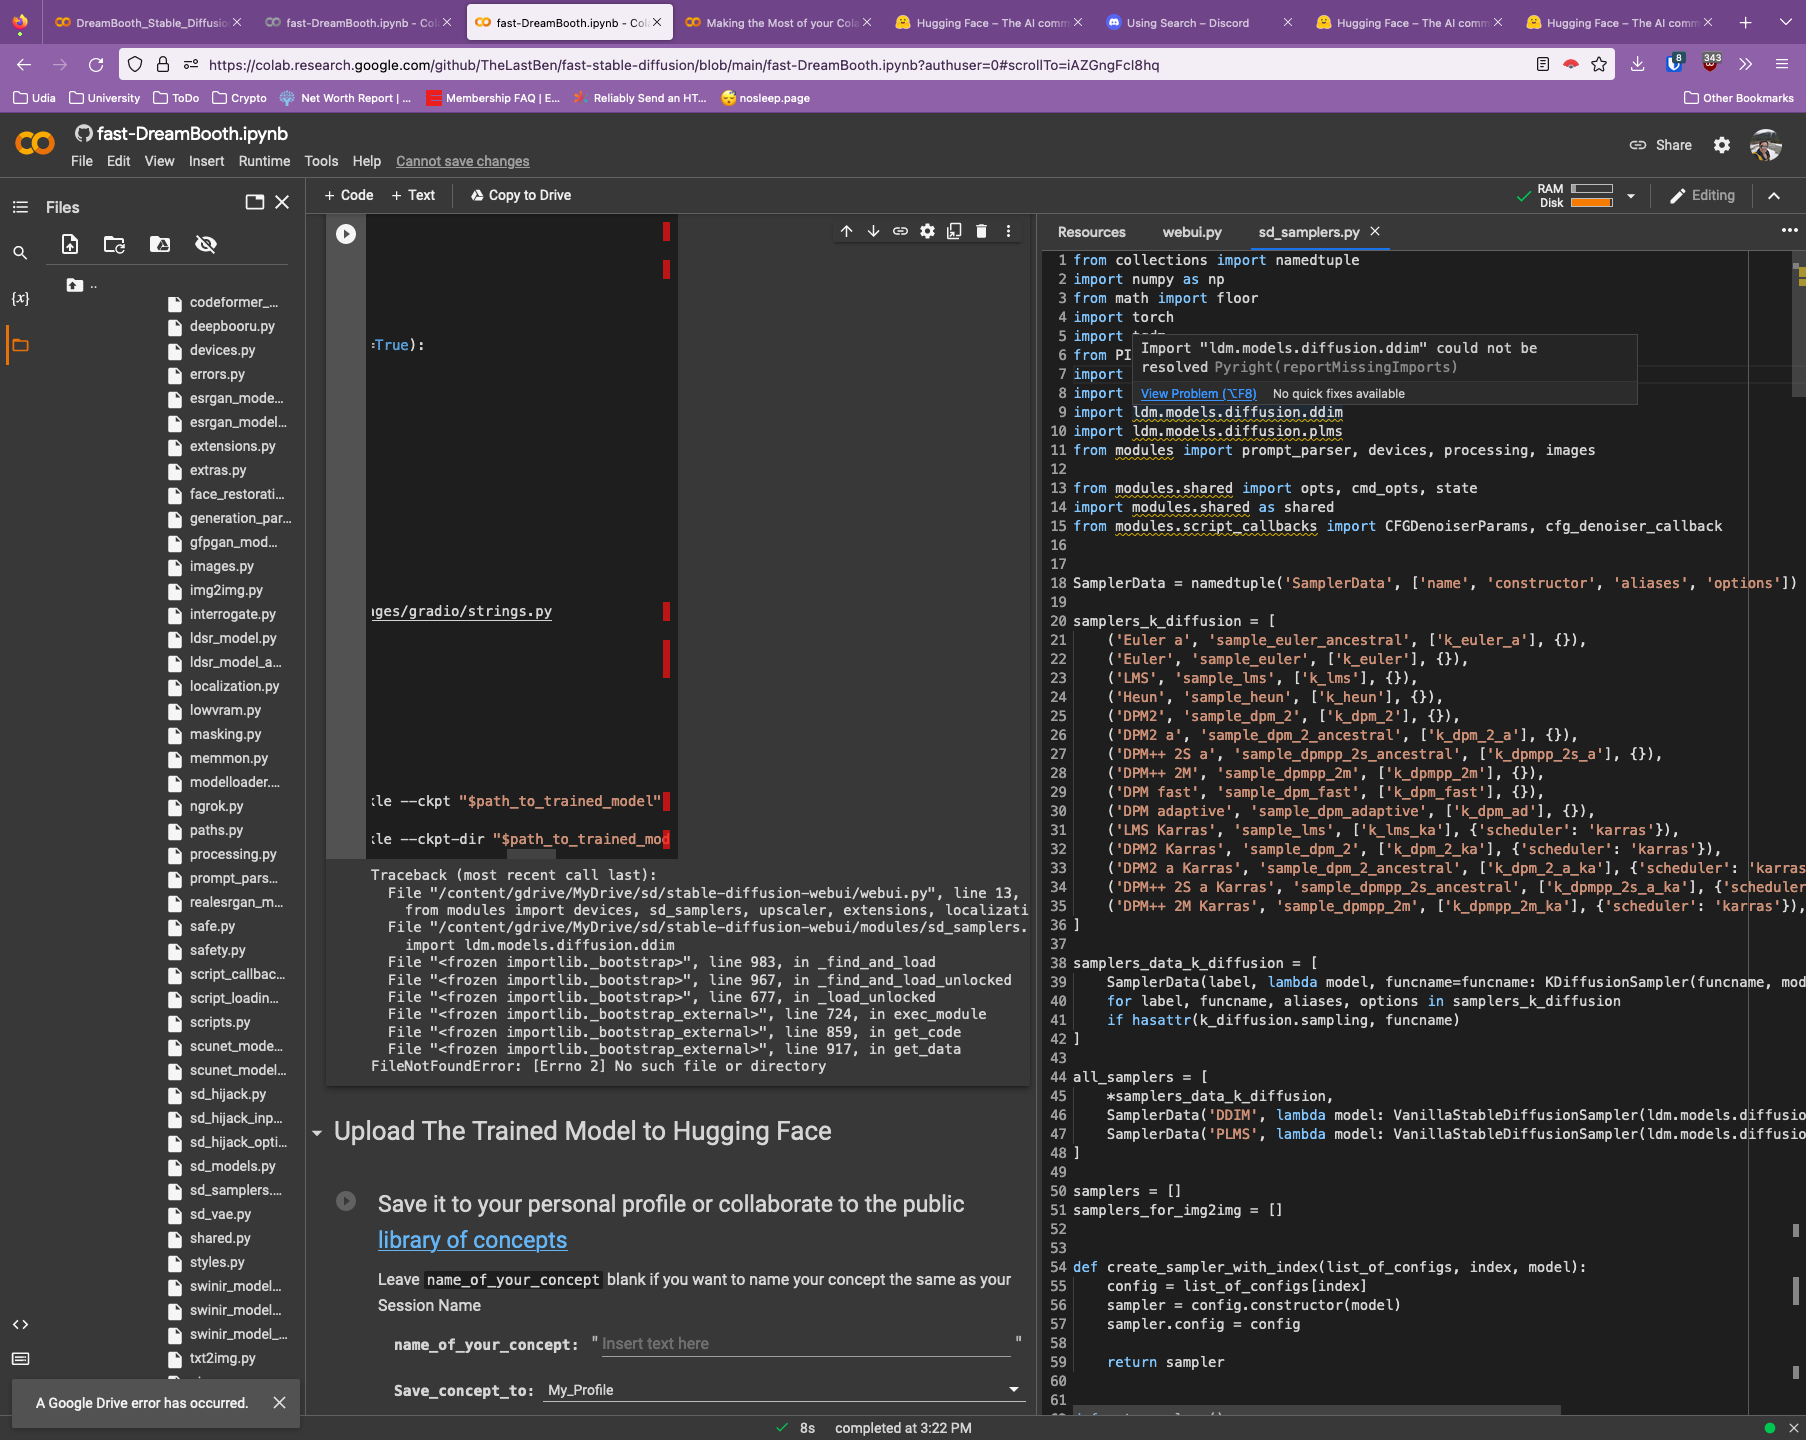Collapse the Upload Trained Model section

(x=317, y=1133)
